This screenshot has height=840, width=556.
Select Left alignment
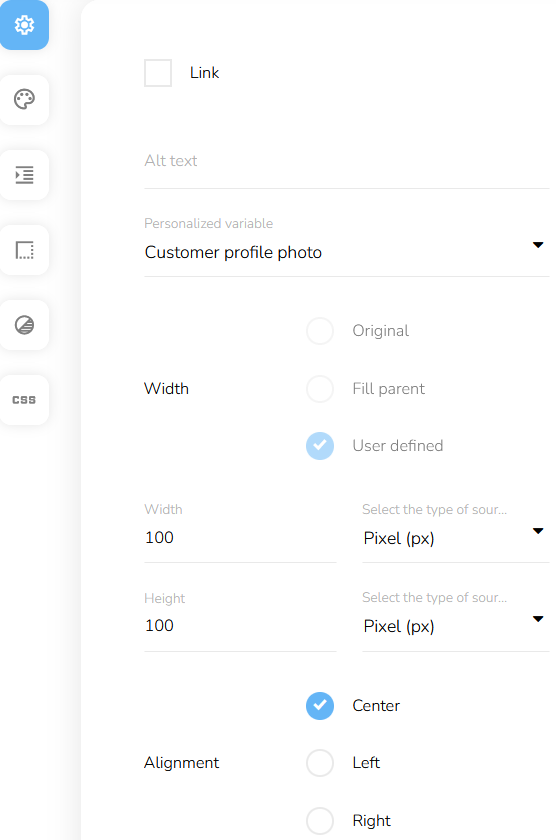click(x=320, y=763)
